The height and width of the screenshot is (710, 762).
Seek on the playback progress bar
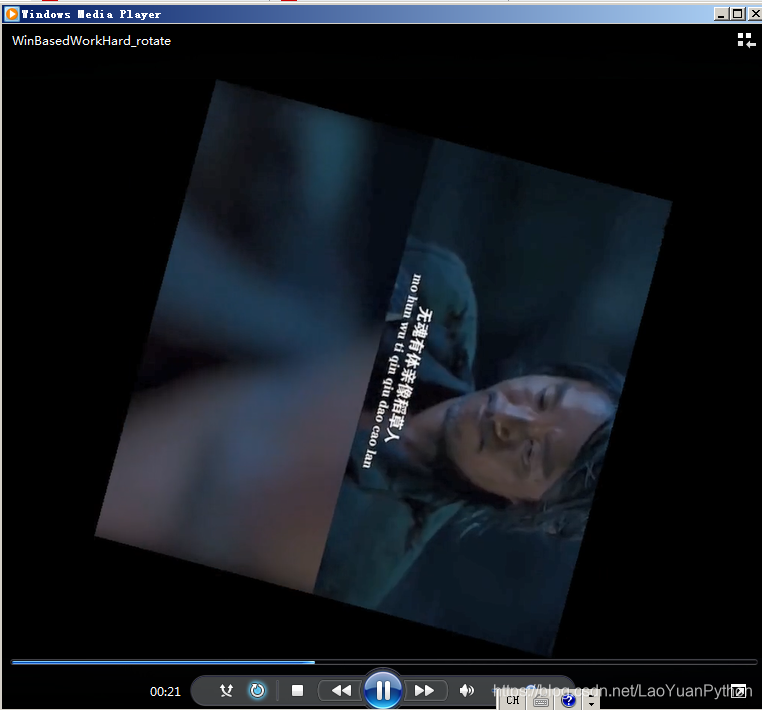384,662
